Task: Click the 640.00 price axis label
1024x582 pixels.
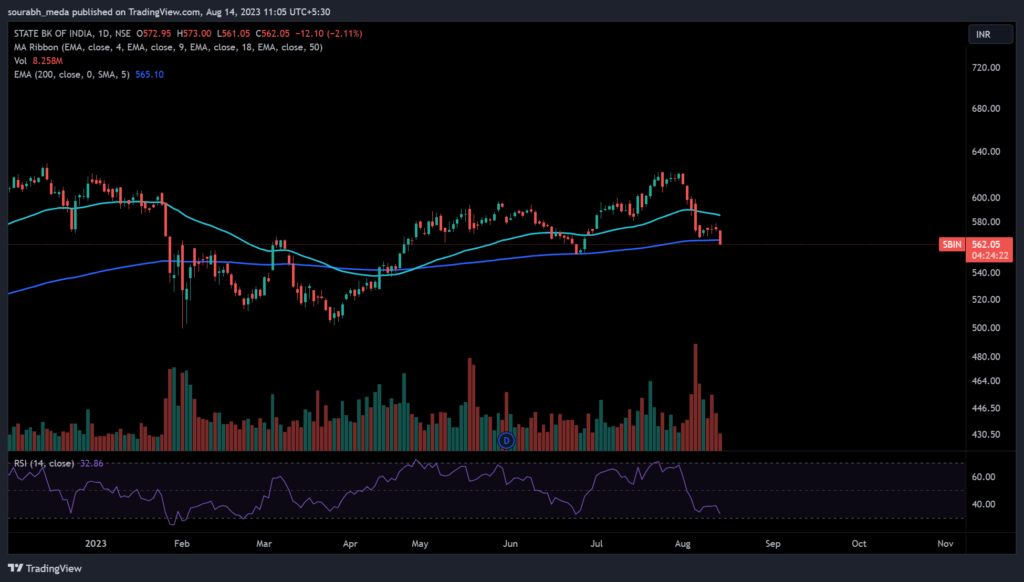Action: [985, 152]
